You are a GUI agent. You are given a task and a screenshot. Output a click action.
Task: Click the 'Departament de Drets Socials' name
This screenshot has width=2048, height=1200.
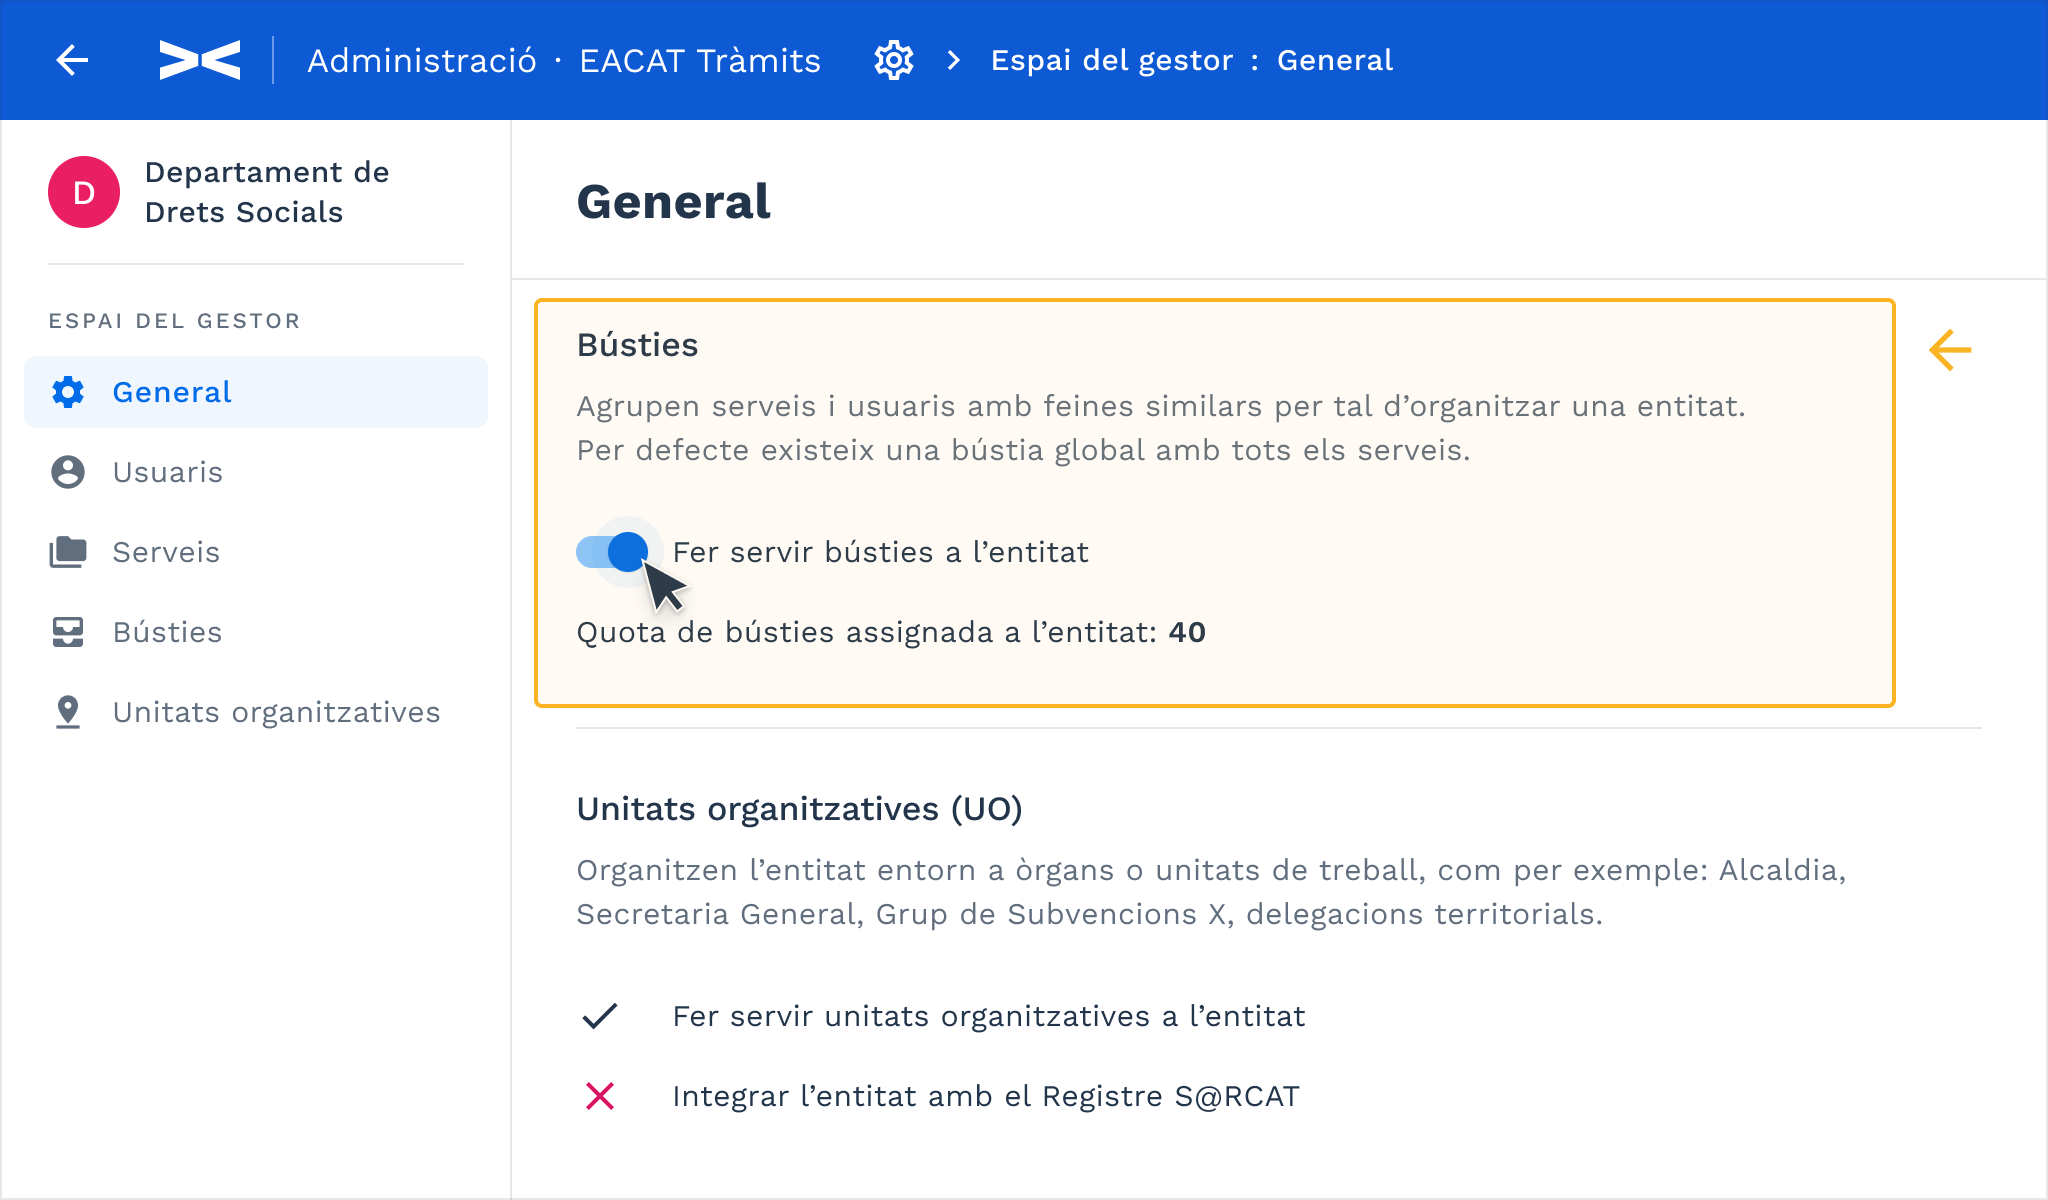[x=267, y=192]
